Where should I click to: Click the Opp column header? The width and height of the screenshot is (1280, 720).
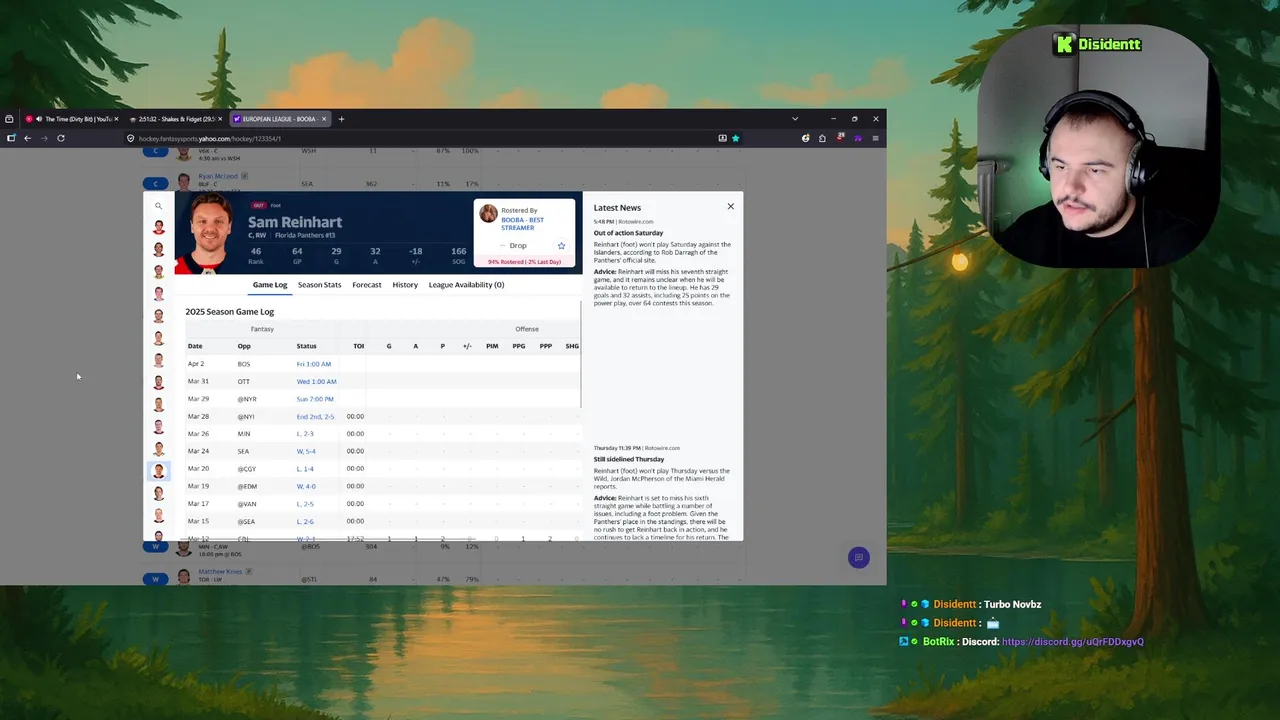point(244,346)
